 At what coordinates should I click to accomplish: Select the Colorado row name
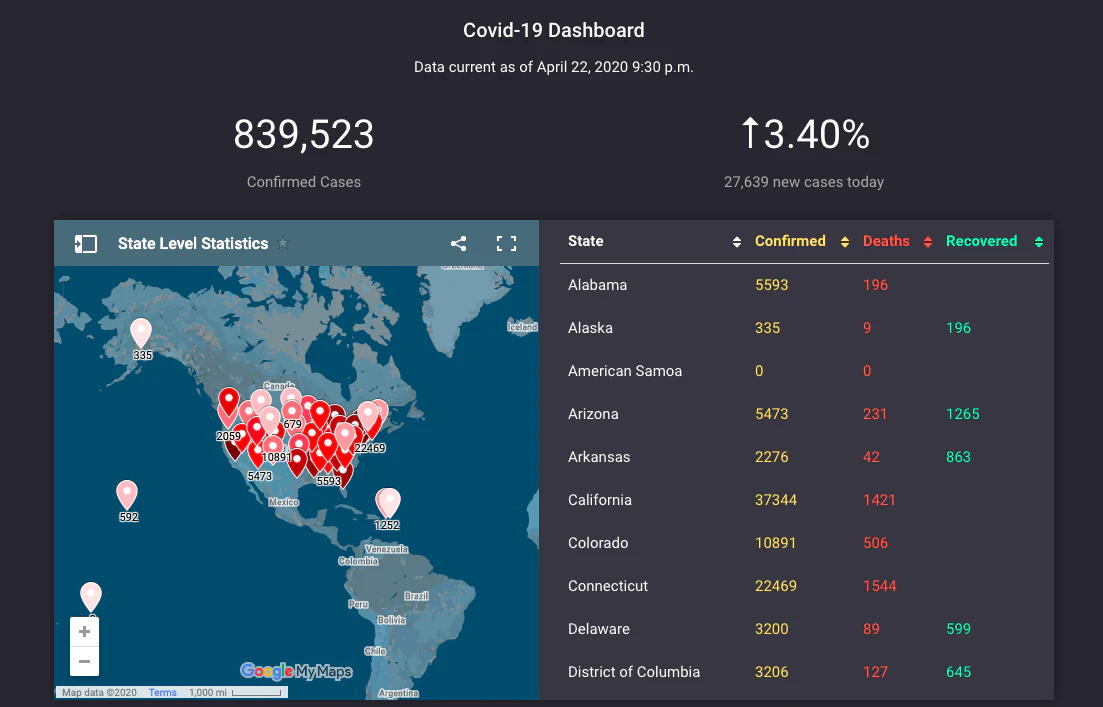(598, 542)
